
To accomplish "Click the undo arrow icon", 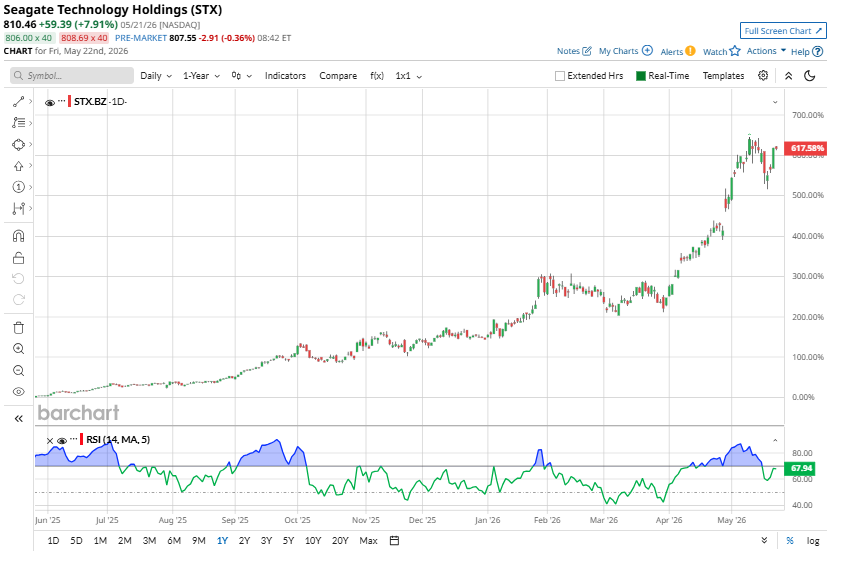I will pyautogui.click(x=18, y=279).
